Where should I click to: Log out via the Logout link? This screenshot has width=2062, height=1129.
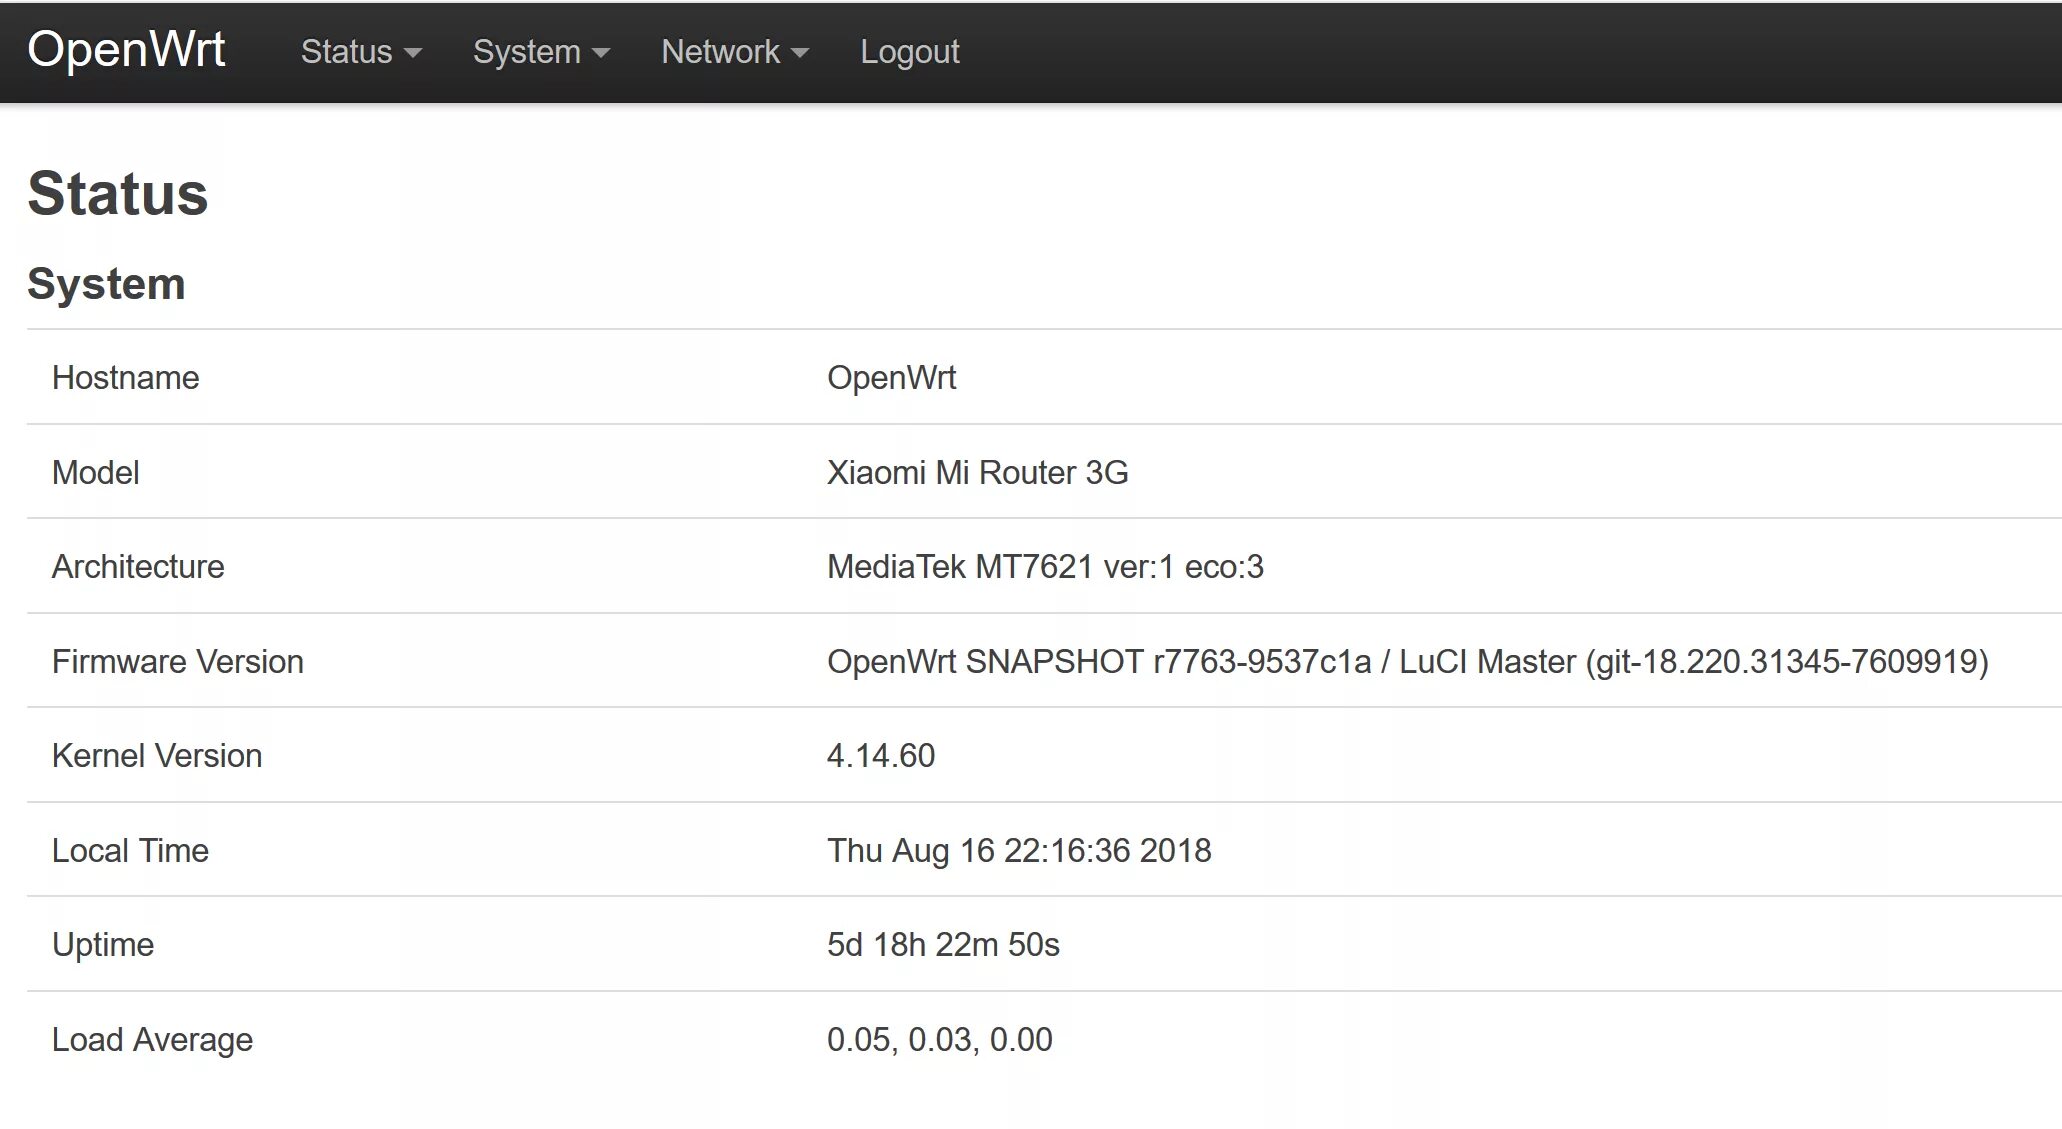point(910,52)
